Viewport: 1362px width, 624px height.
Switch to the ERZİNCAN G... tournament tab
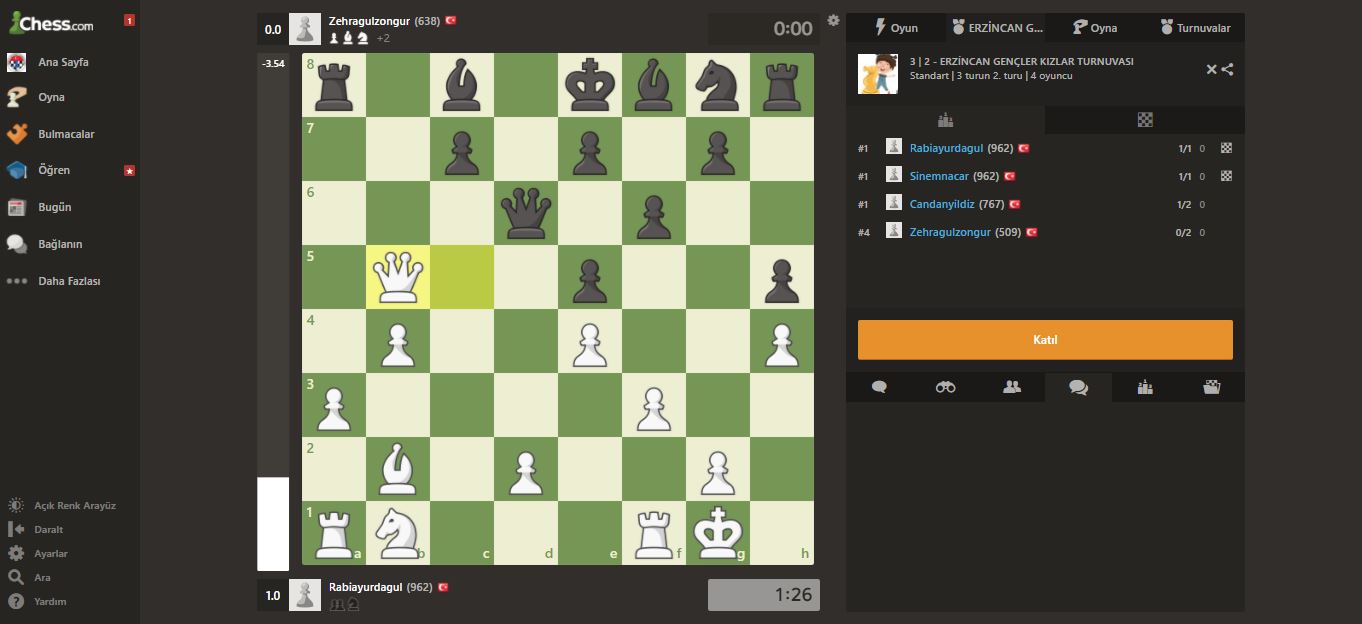996,28
